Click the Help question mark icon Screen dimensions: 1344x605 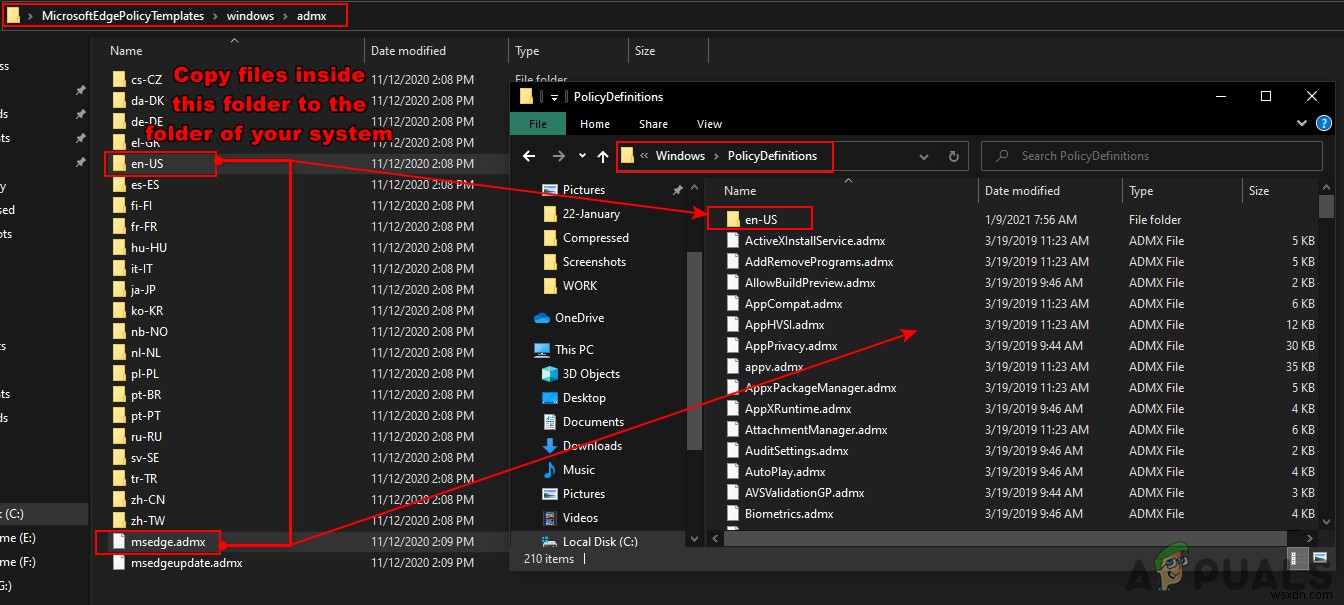point(1322,123)
